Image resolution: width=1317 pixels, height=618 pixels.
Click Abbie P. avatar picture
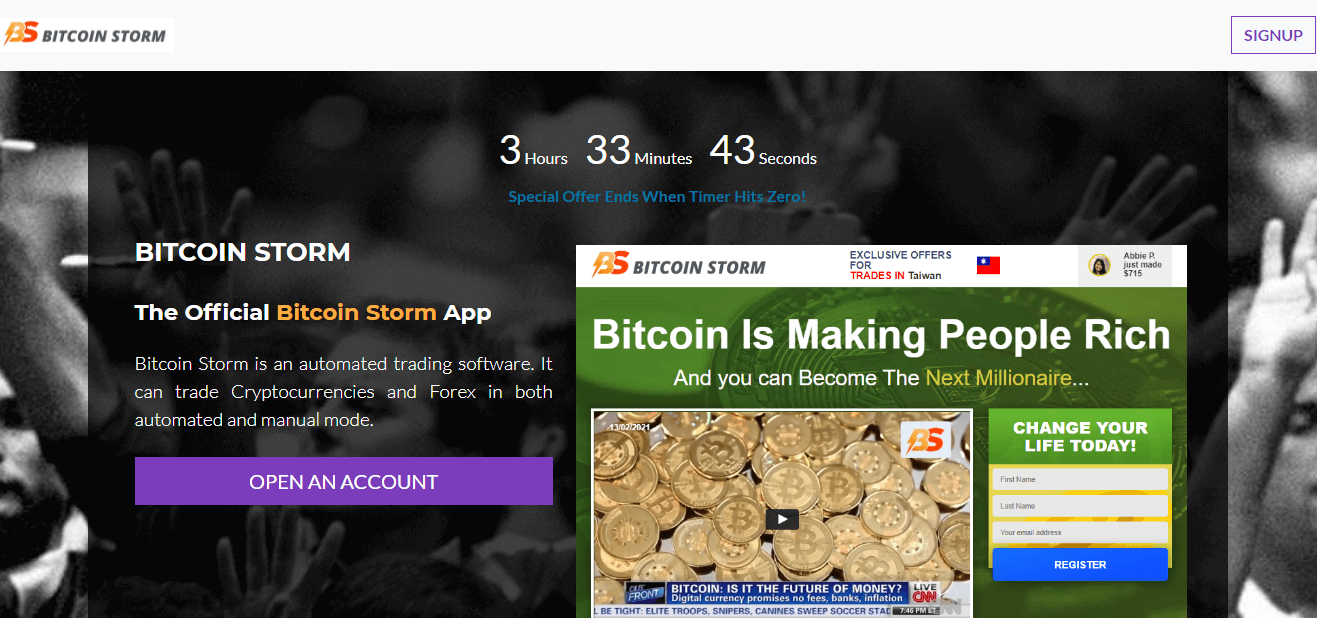coord(1100,265)
